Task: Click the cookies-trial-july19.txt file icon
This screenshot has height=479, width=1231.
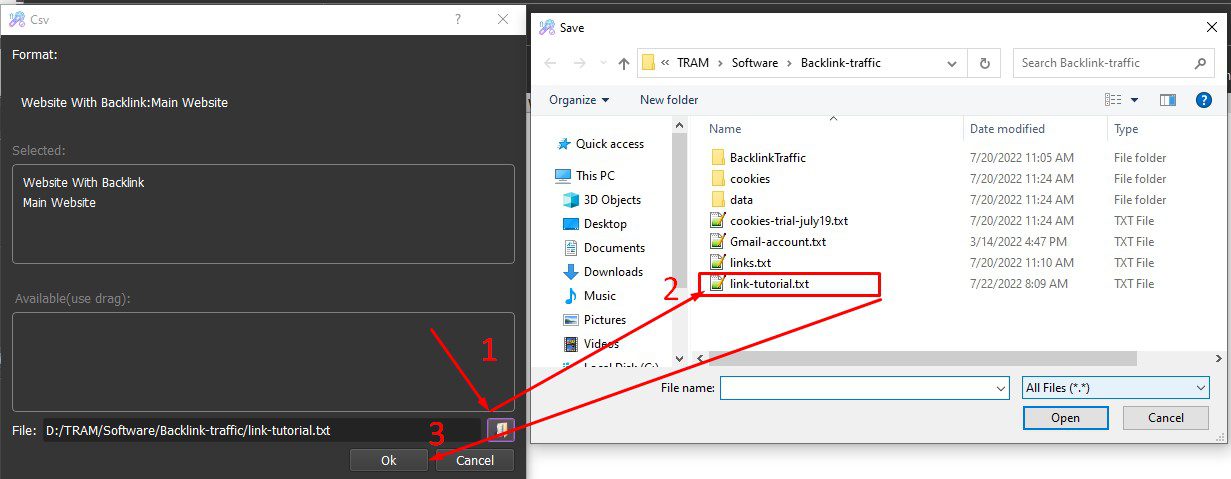Action: [x=717, y=221]
